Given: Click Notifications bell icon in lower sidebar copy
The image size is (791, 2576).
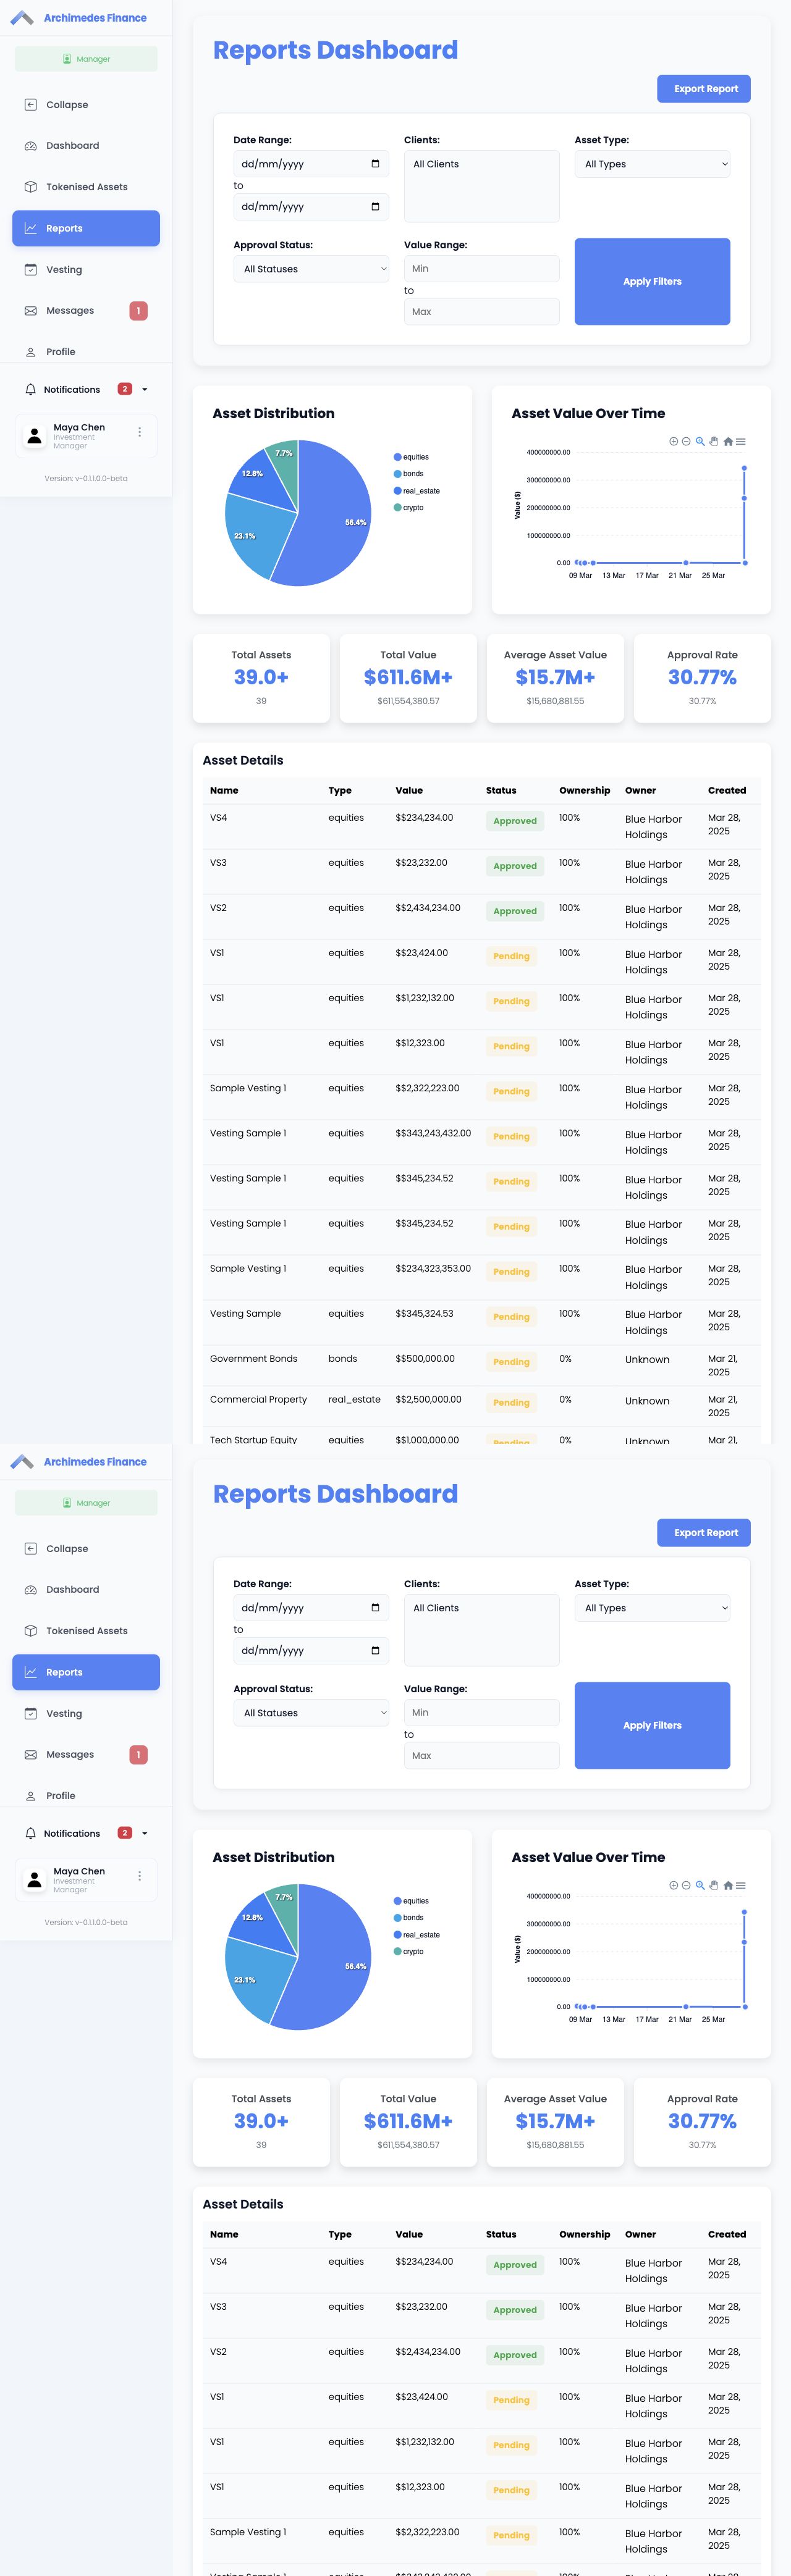Looking at the screenshot, I should click(30, 1834).
